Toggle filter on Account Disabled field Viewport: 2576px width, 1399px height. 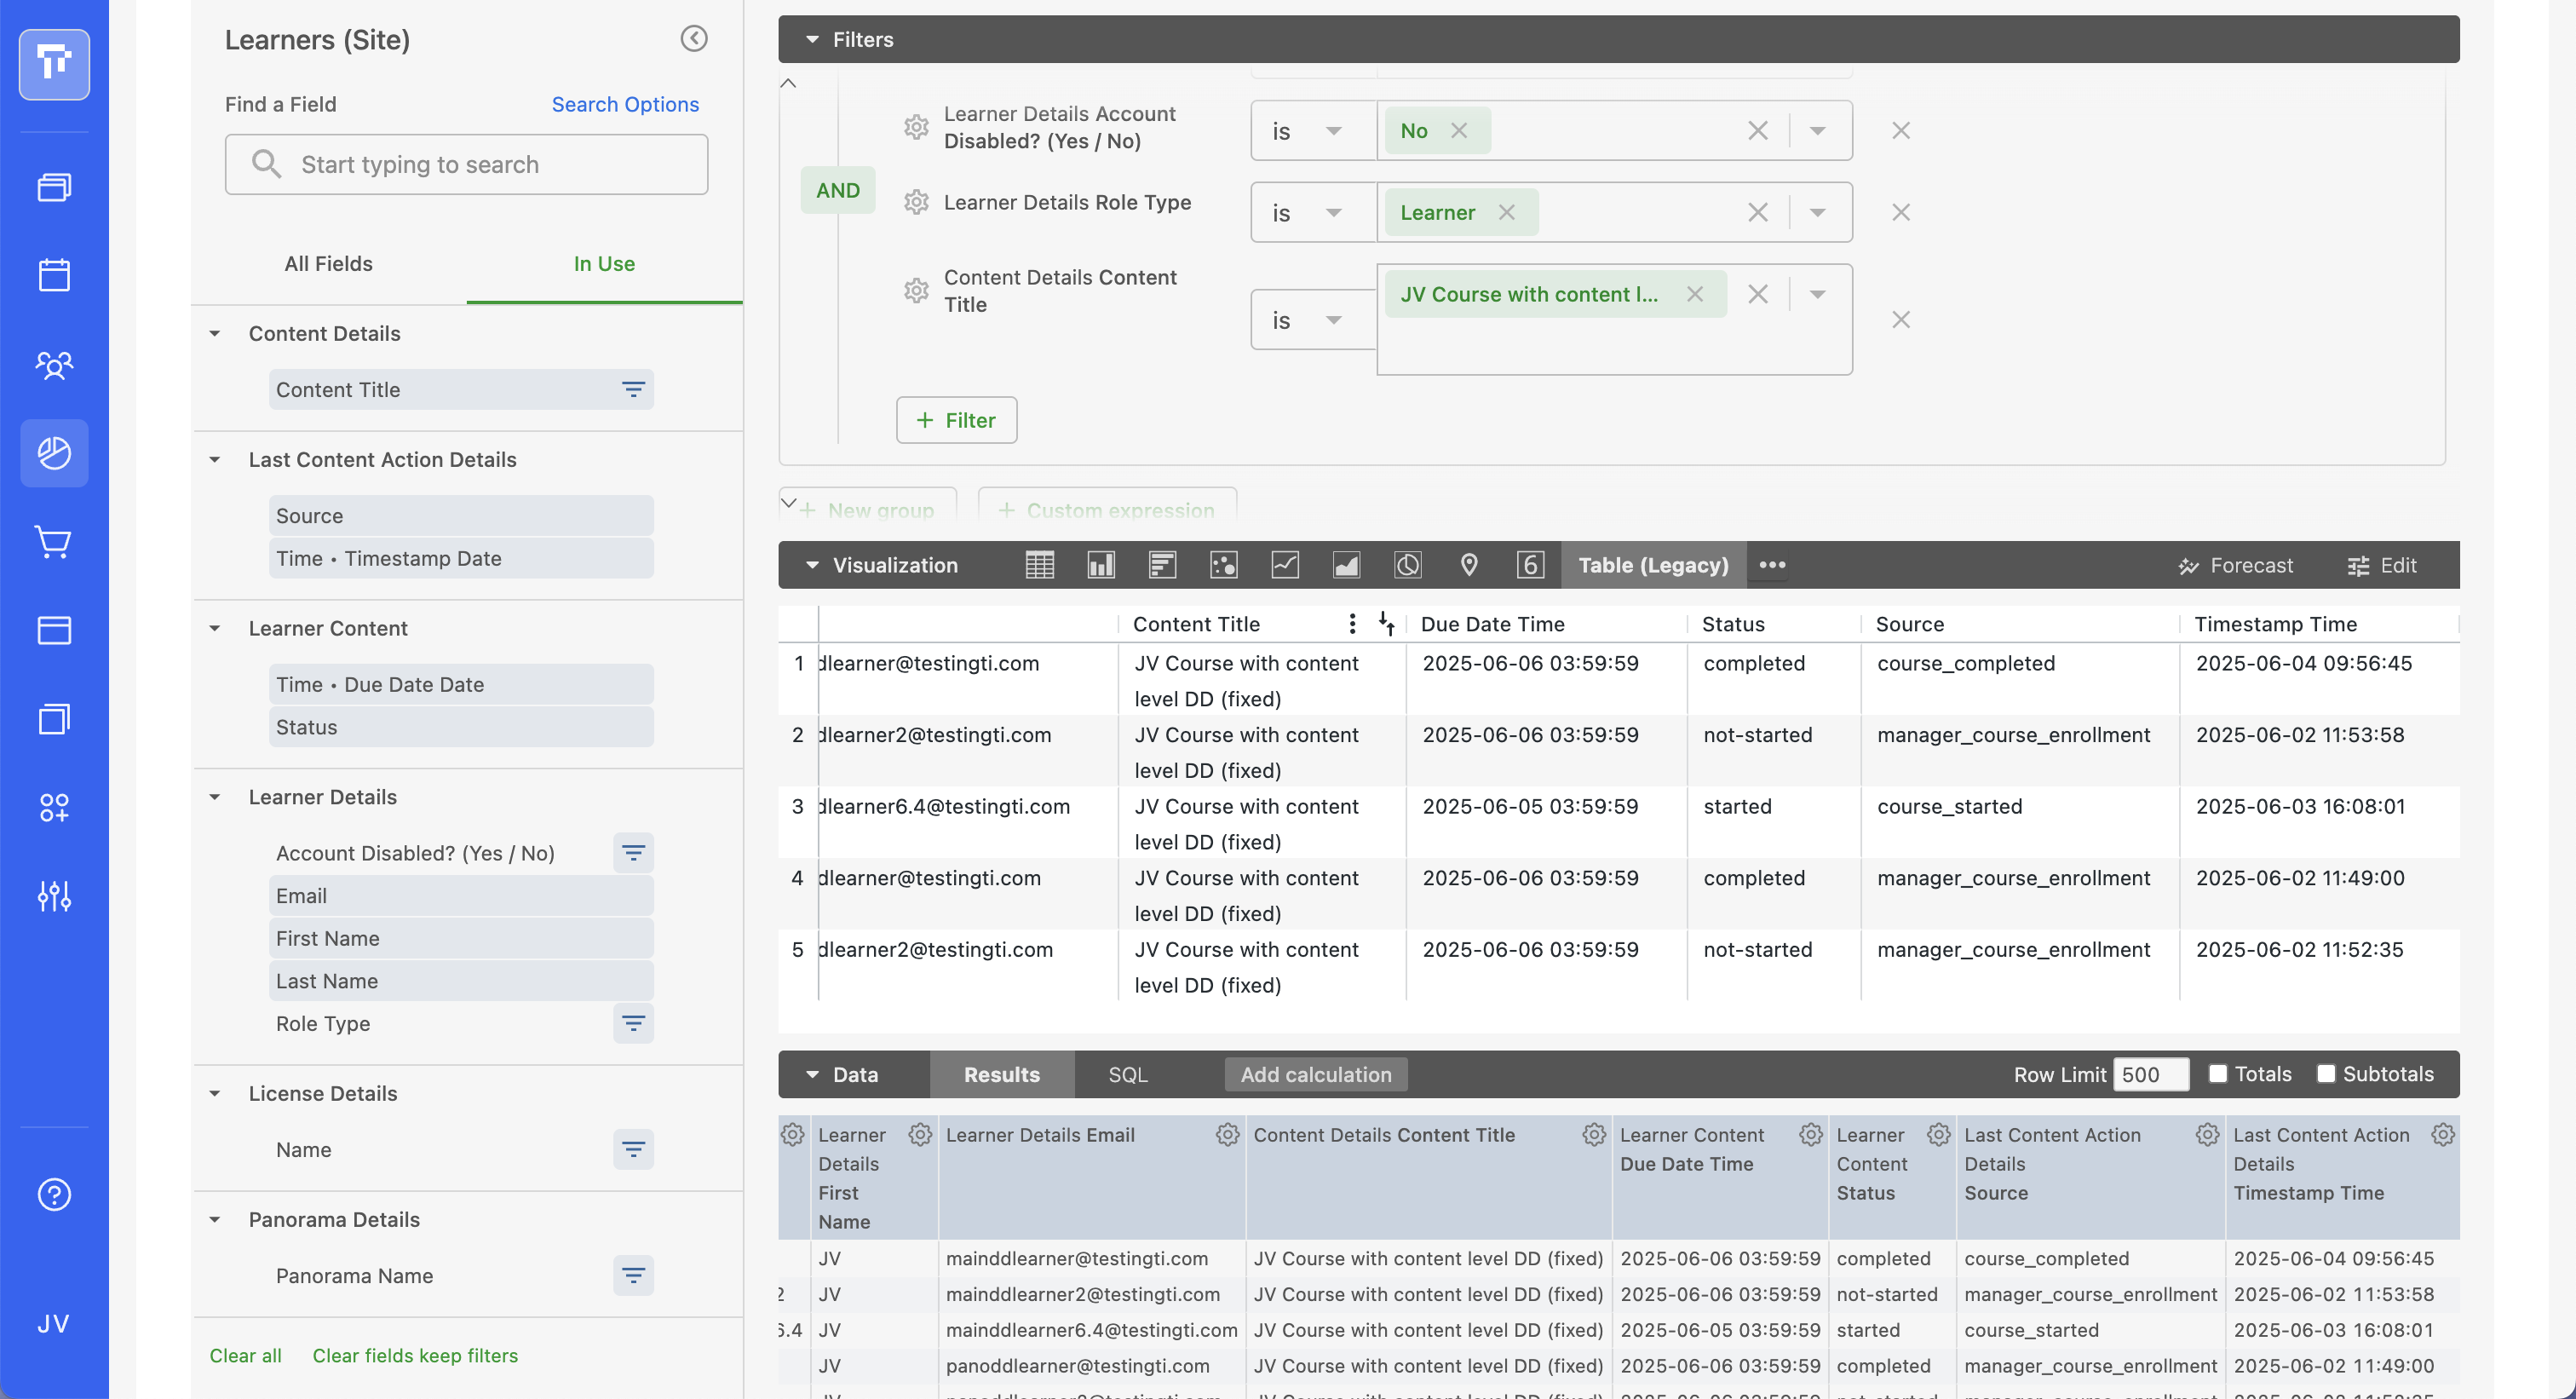[x=633, y=852]
